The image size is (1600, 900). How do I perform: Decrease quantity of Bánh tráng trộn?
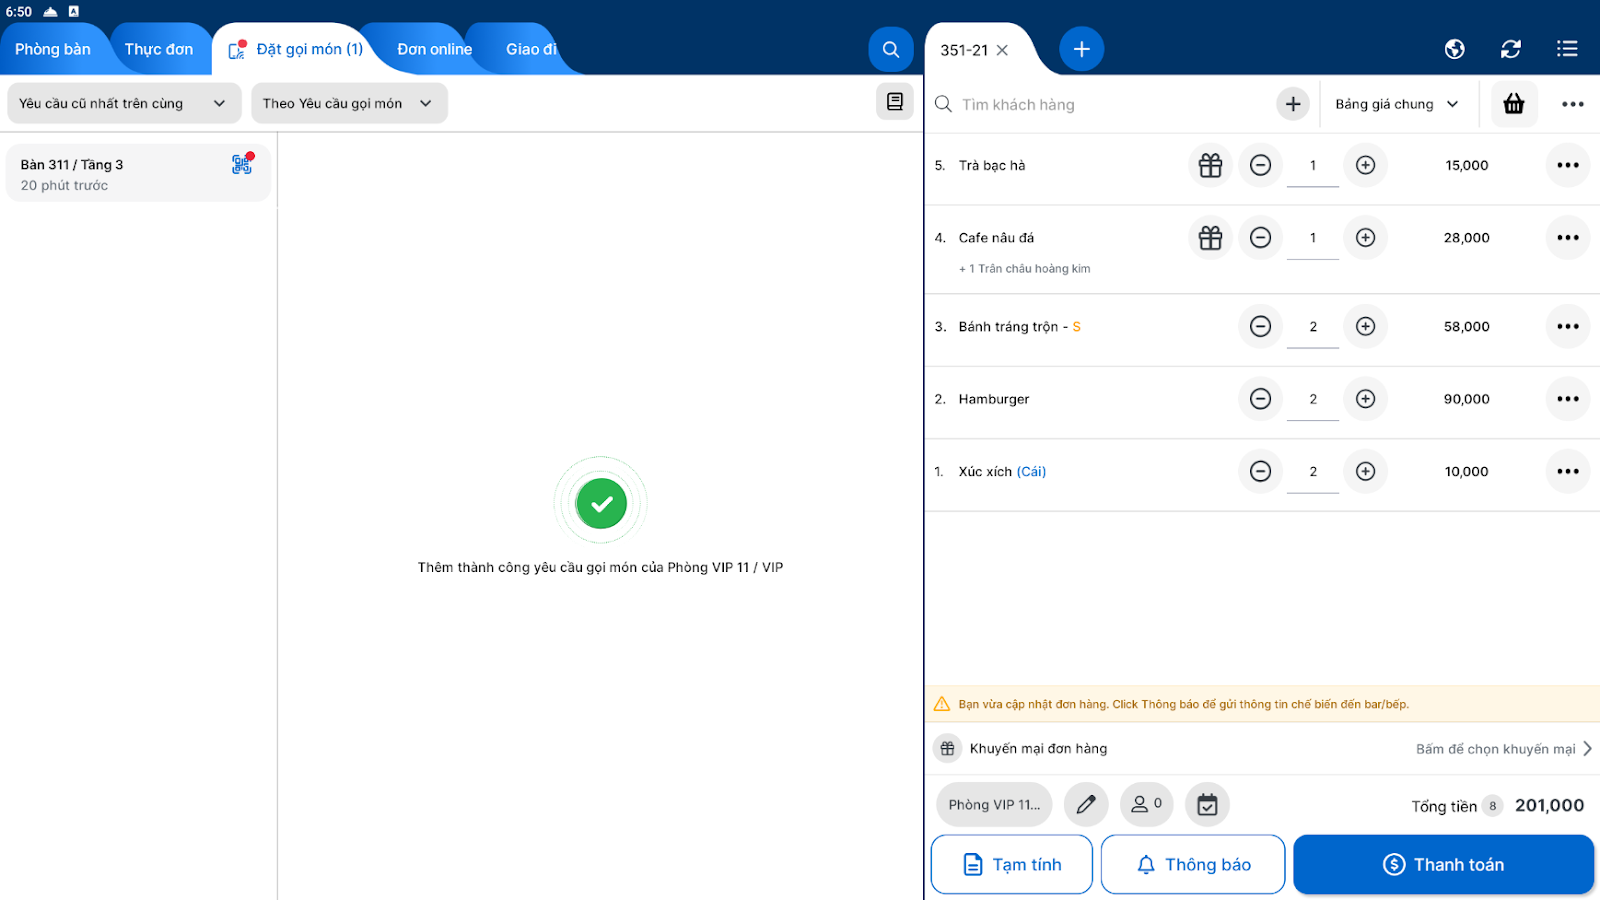coord(1260,326)
